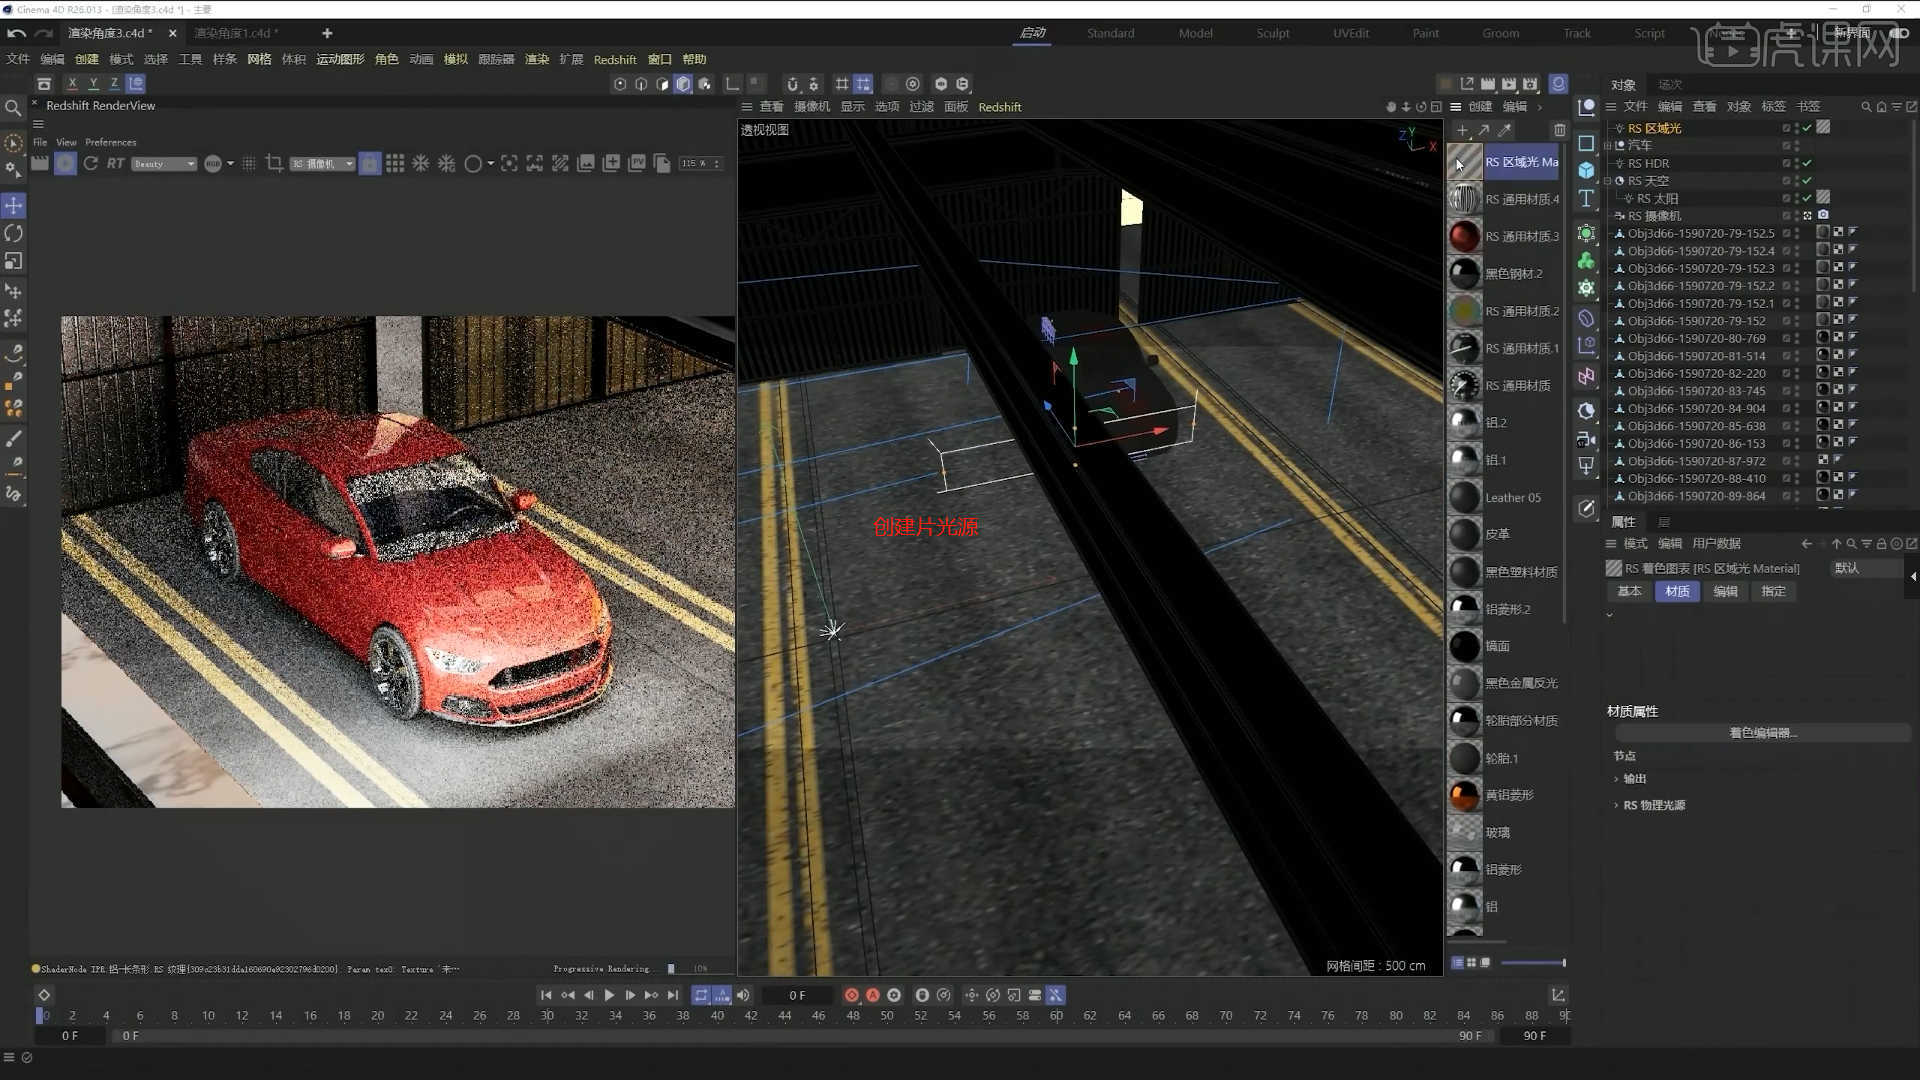
Task: Select the Leather 05 material thumbnail
Action: point(1464,497)
